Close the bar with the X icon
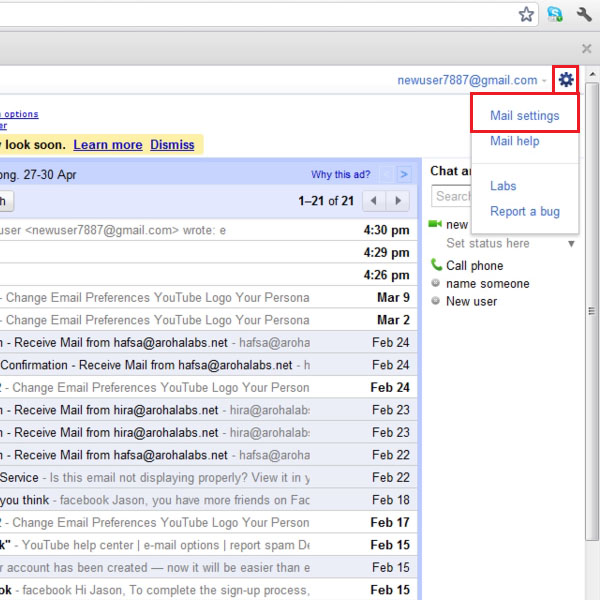The height and width of the screenshot is (600, 600). tap(586, 49)
